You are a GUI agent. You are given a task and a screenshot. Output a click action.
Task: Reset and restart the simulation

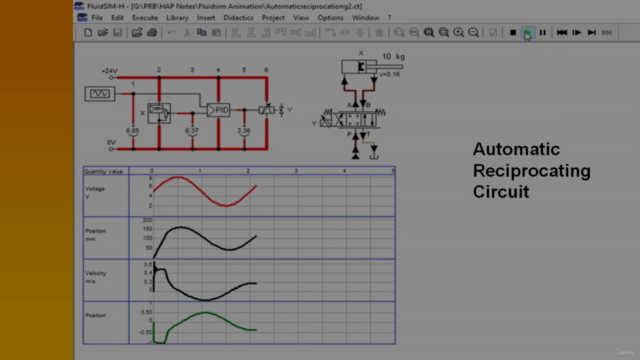(x=562, y=33)
